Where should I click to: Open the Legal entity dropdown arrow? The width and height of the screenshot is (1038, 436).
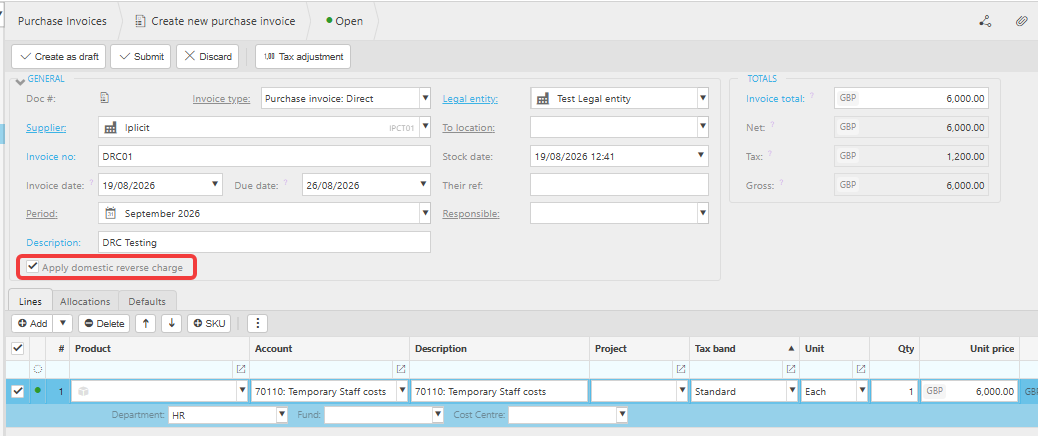click(x=702, y=99)
